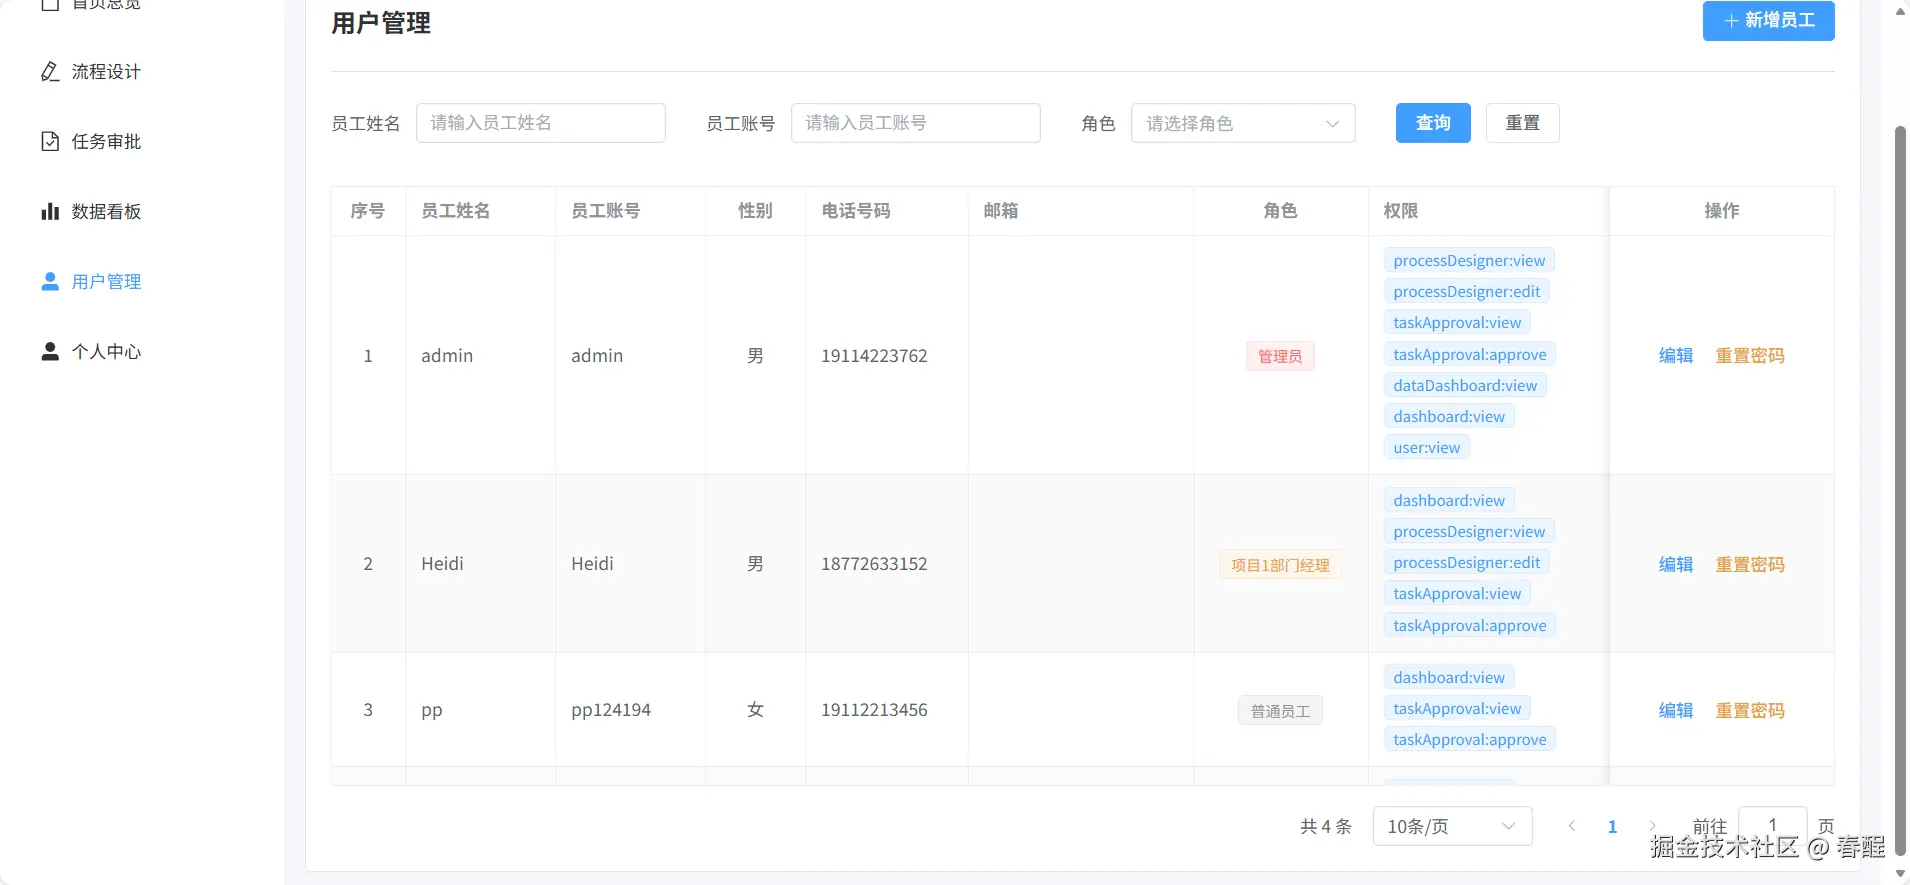Click the 新增员工 button
The height and width of the screenshot is (885, 1910).
(1768, 21)
